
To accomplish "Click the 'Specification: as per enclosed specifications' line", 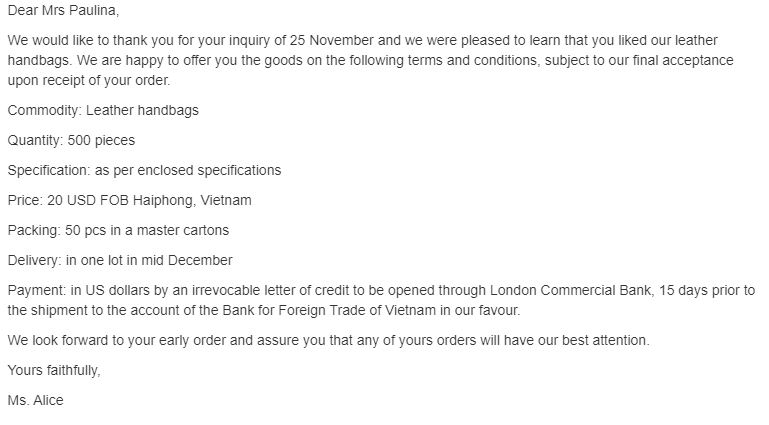I will pos(144,170).
